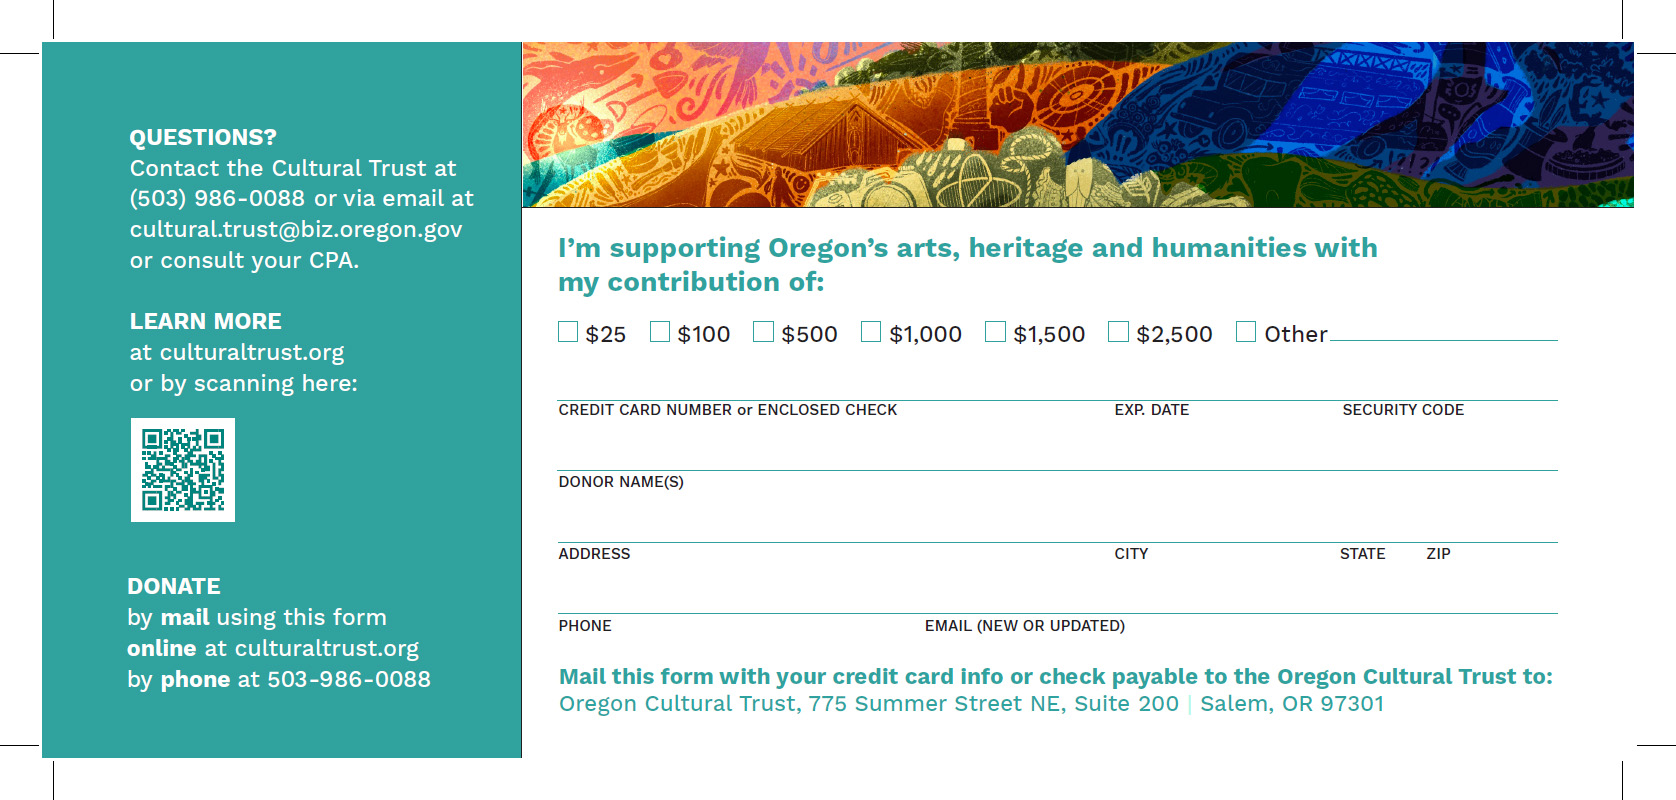Click the colorful banner illustration

1078,125
